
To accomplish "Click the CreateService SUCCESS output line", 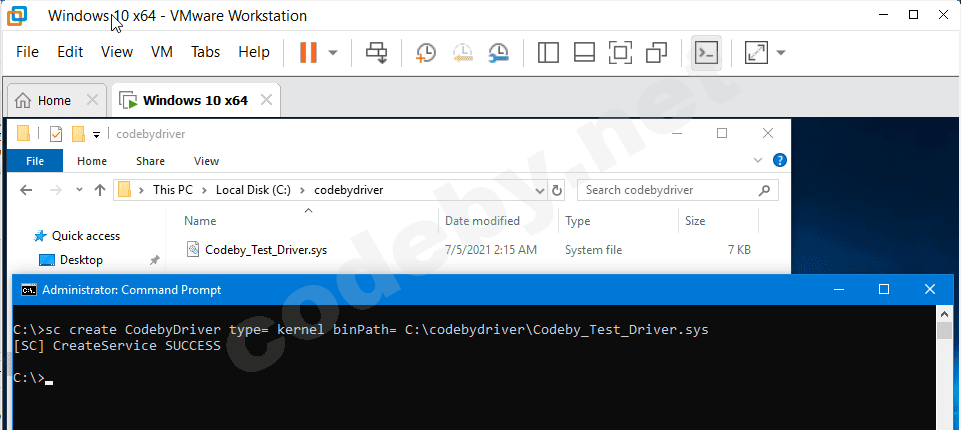I will coord(116,346).
